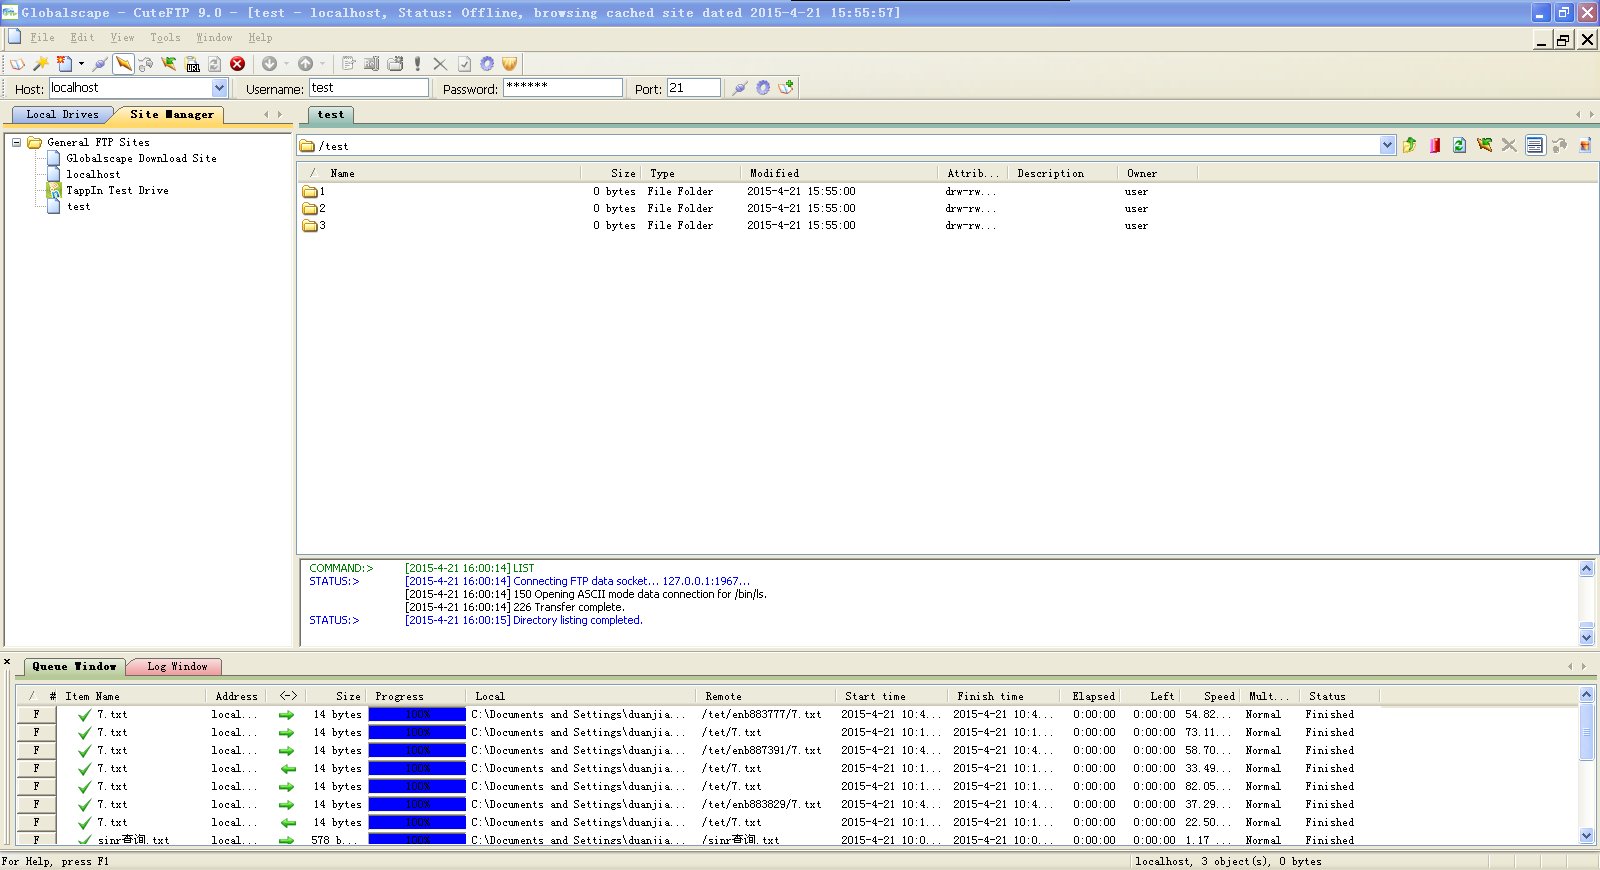Close the bottom queue pane with X

point(7,662)
